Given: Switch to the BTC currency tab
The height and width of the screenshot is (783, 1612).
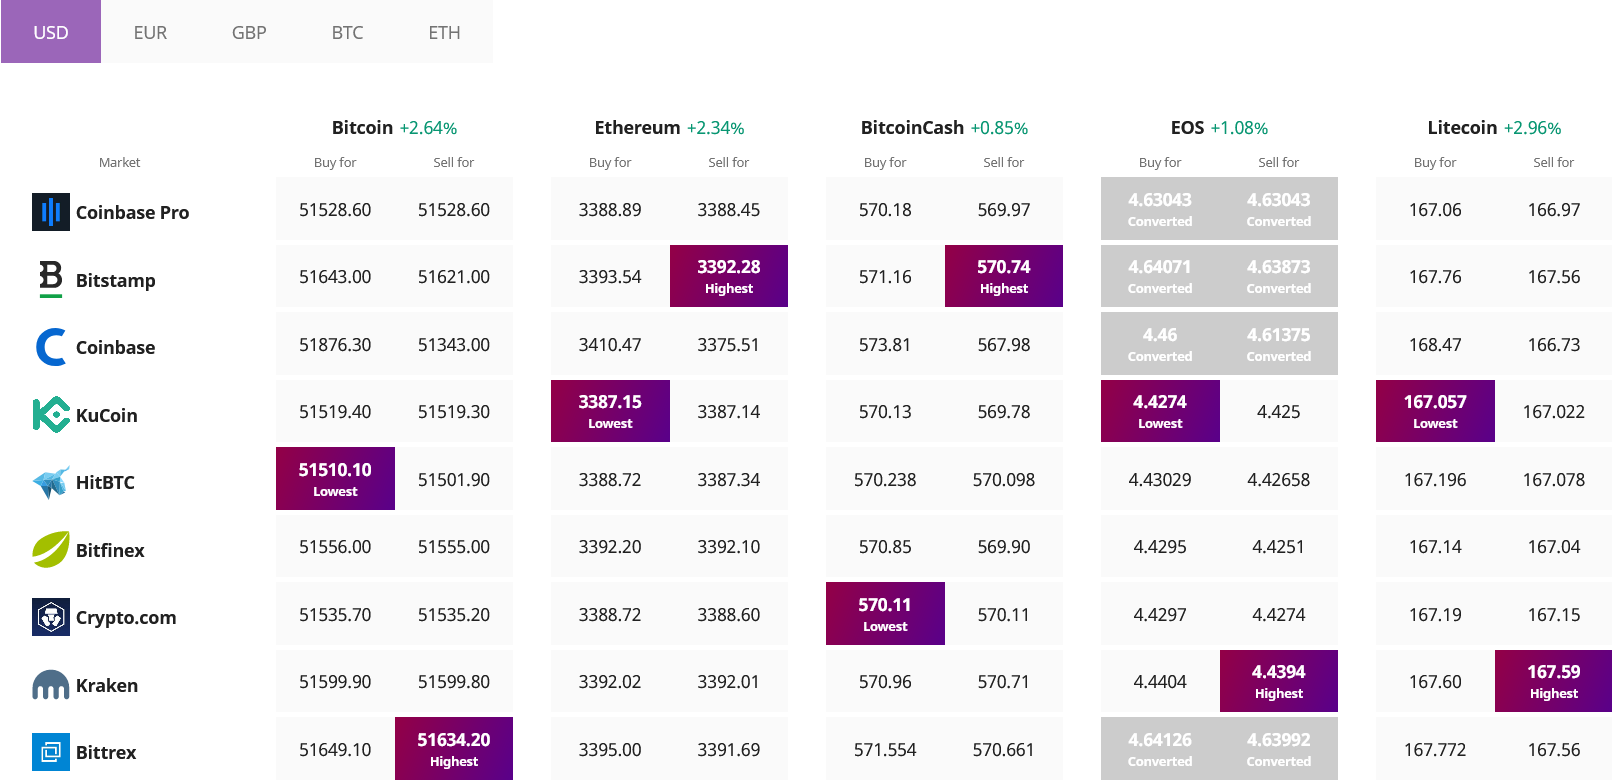Looking at the screenshot, I should click(x=347, y=32).
